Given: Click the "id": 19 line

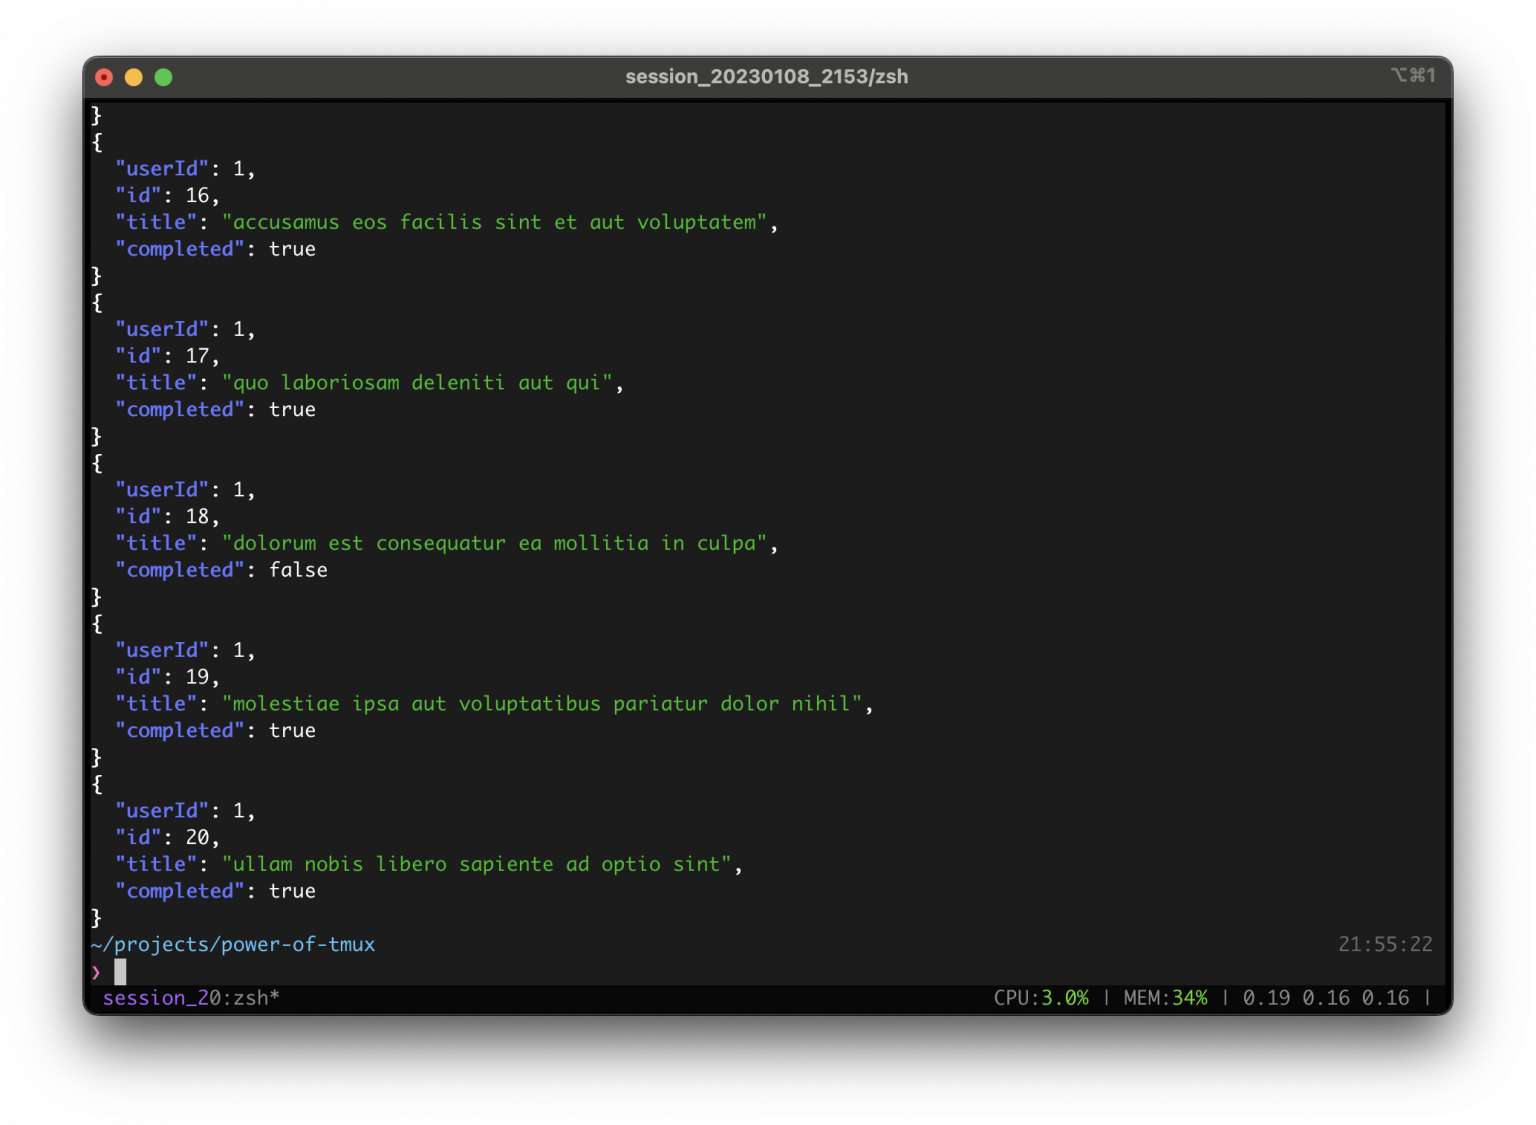Looking at the screenshot, I should tap(167, 677).
